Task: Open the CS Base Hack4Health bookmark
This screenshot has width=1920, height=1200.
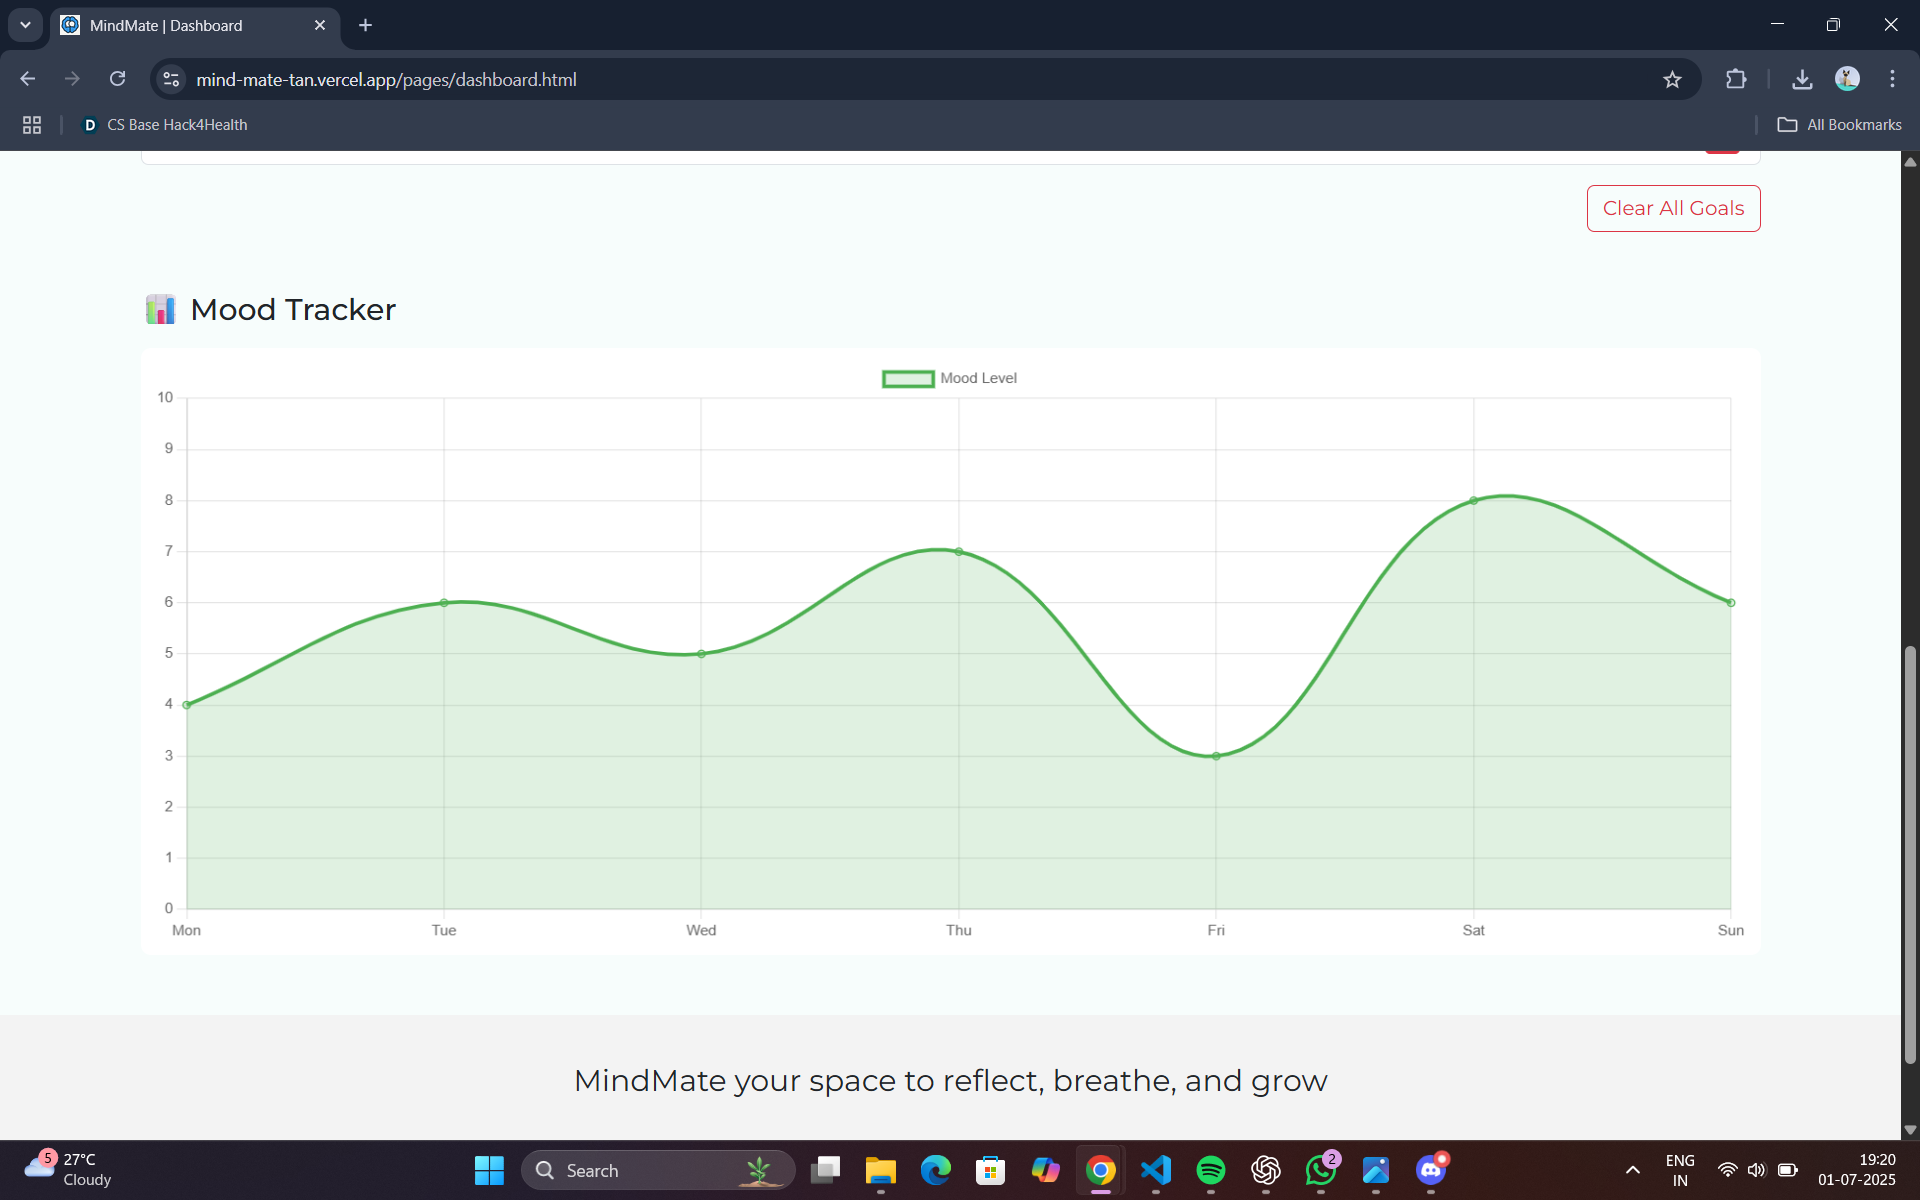Action: click(165, 125)
